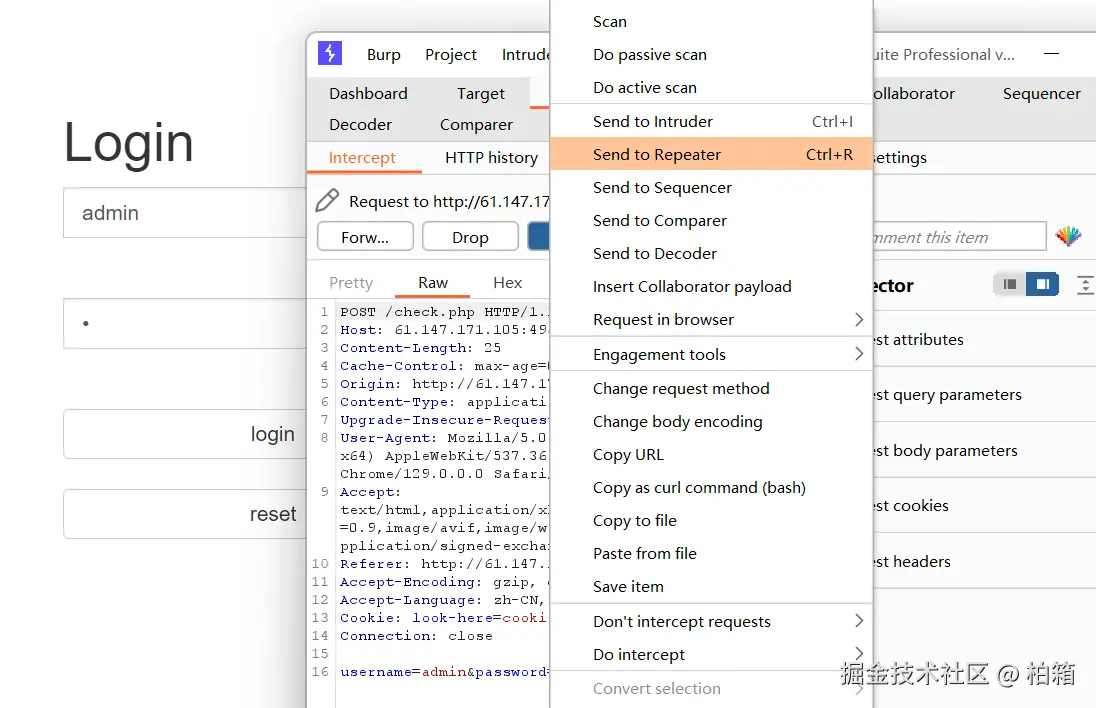
Task: Switch to the Target tab
Action: point(481,94)
